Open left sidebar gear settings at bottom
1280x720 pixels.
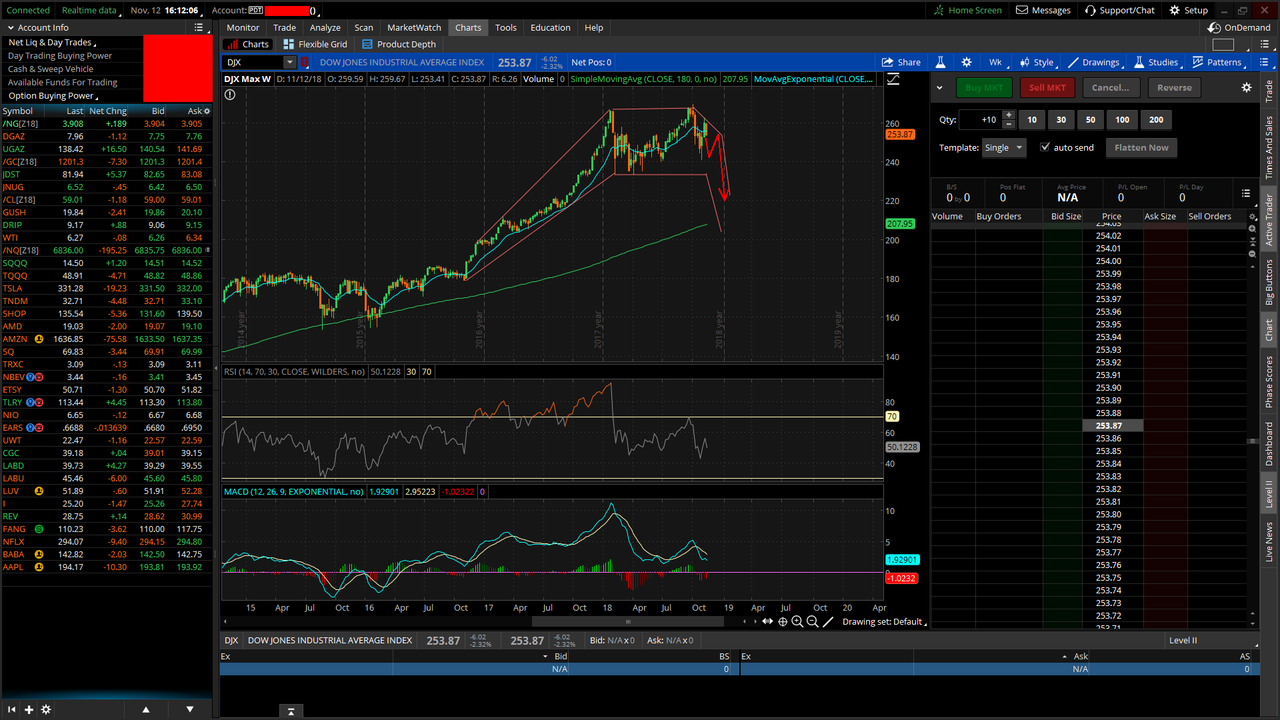coord(46,710)
